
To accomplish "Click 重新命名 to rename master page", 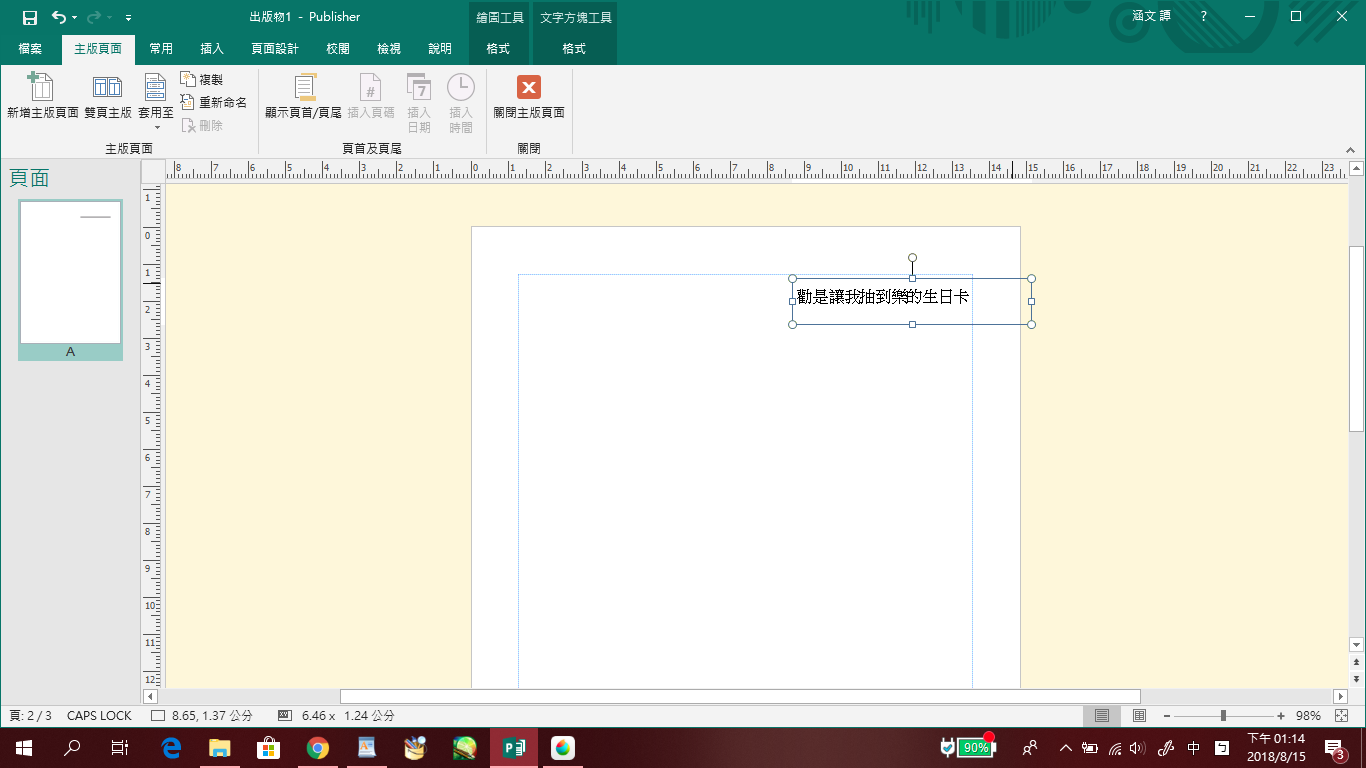I will [213, 102].
